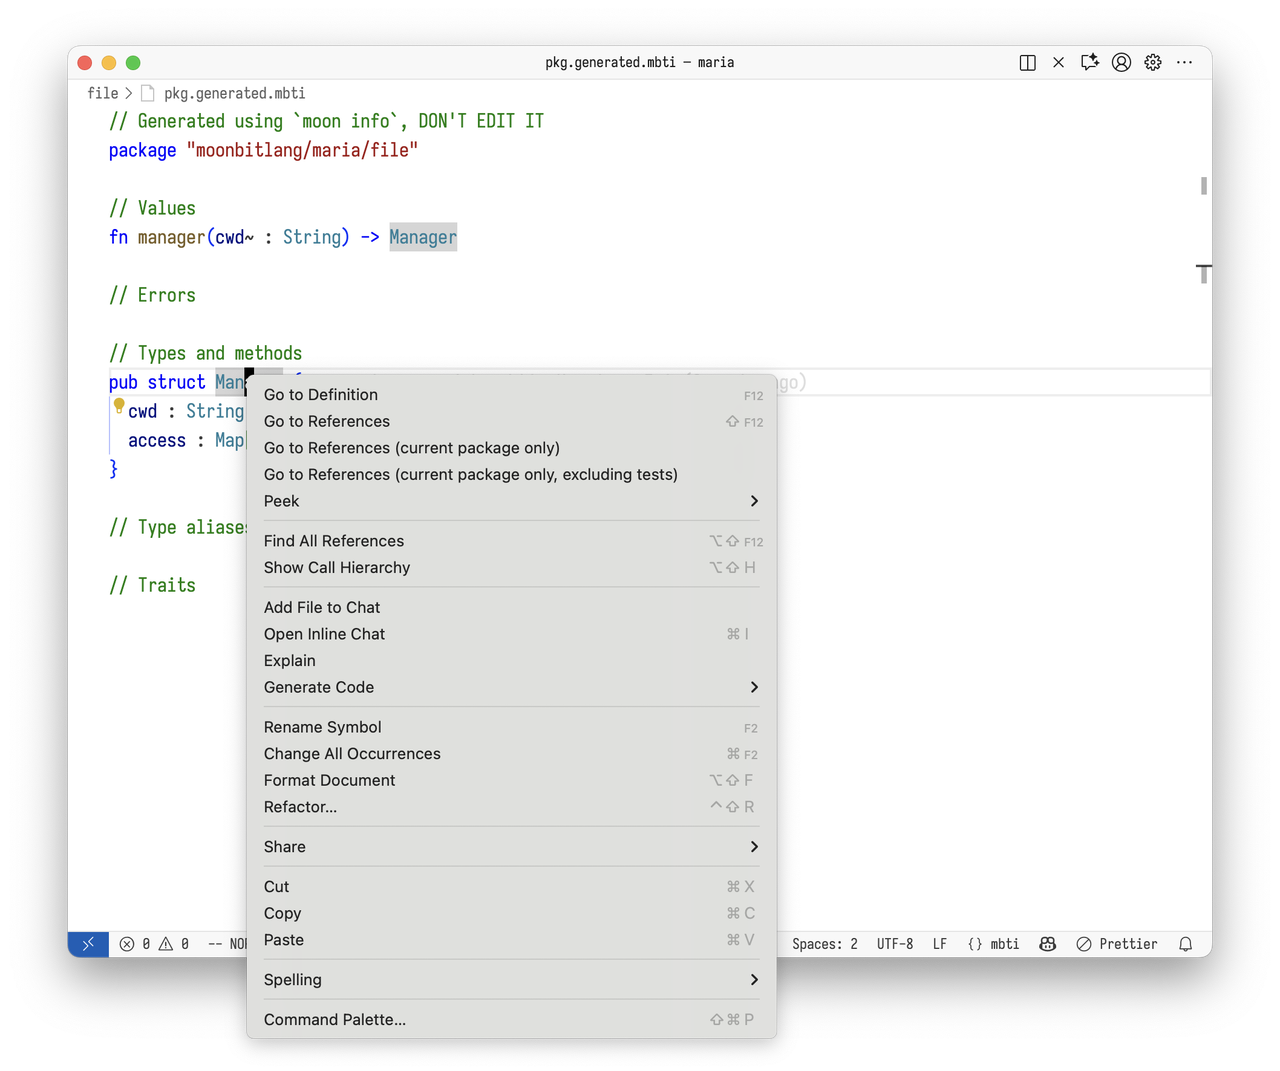Select Go to Definition from context menu
Screen dimensions: 1280x1071
click(x=321, y=395)
